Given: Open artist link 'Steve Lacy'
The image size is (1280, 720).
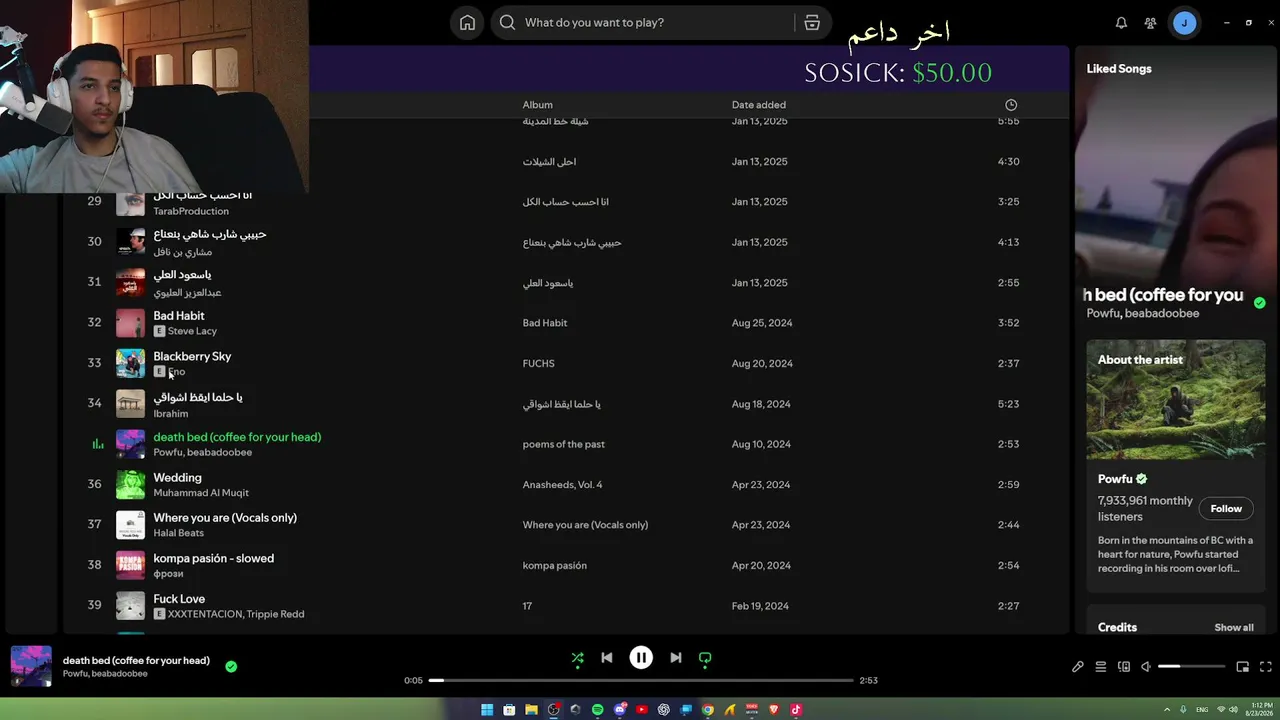Looking at the screenshot, I should tap(192, 331).
